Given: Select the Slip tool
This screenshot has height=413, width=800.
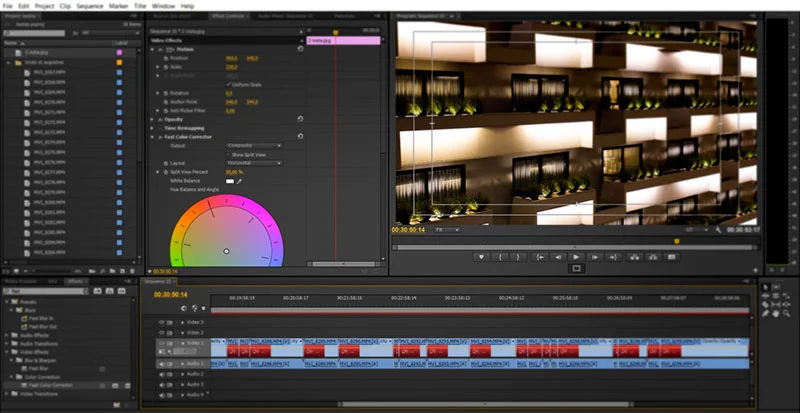Looking at the screenshot, I should (776, 304).
